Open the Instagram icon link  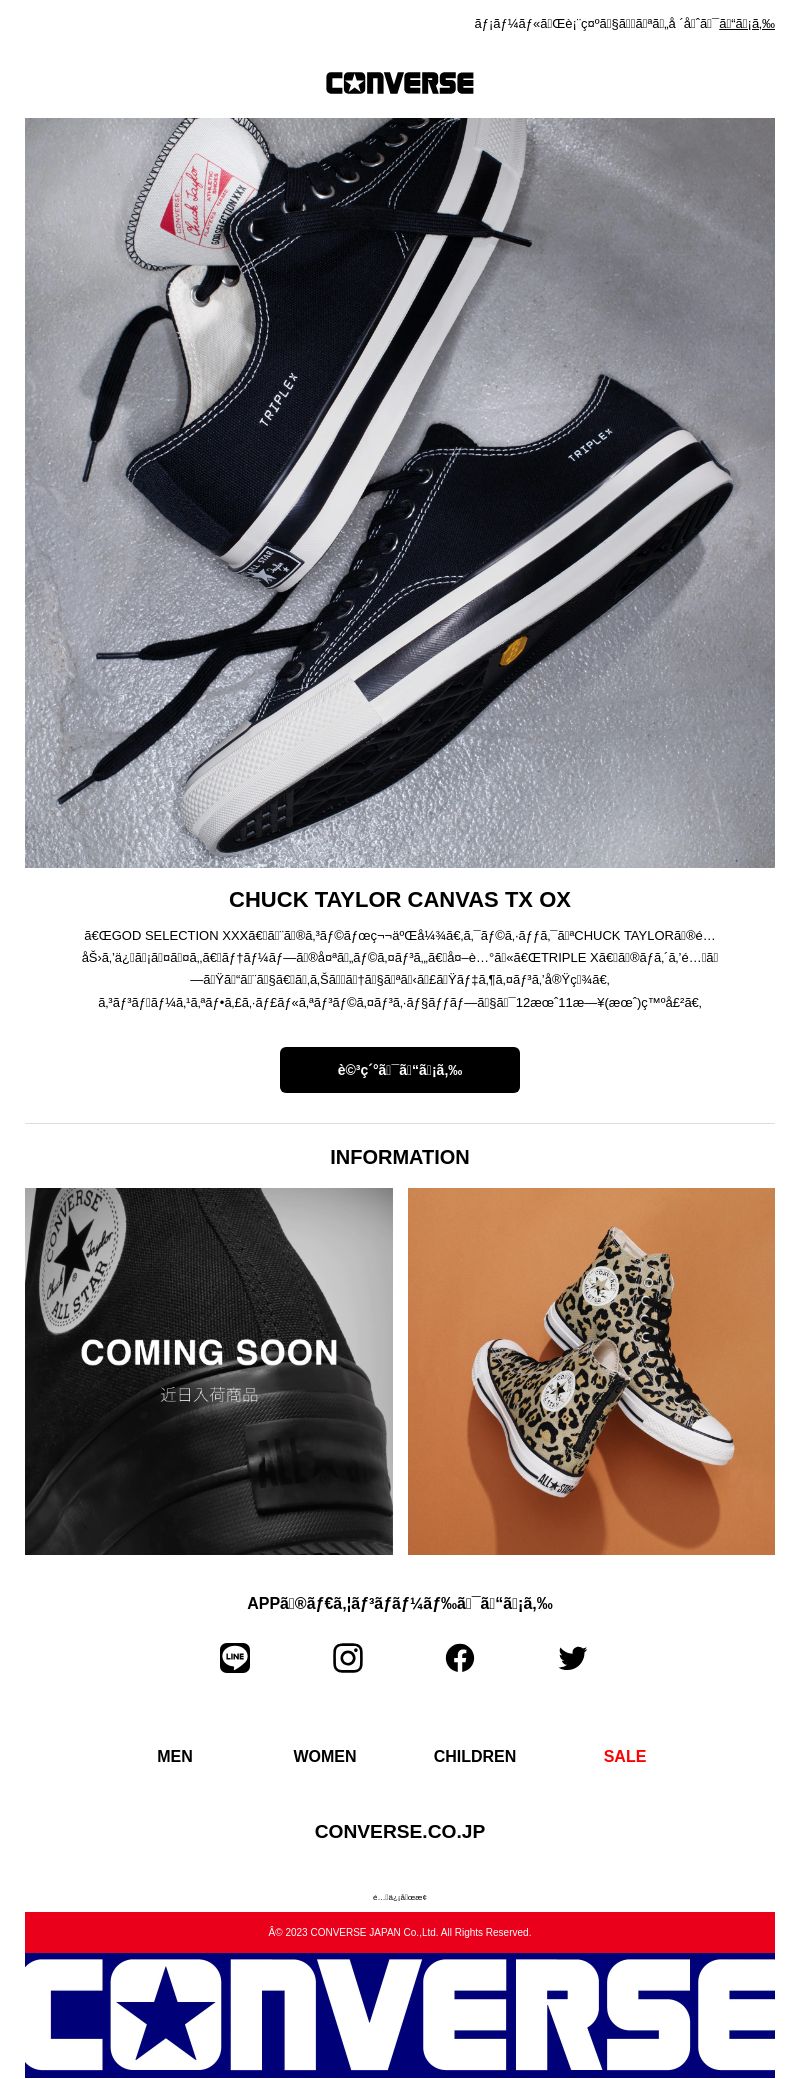point(348,1658)
